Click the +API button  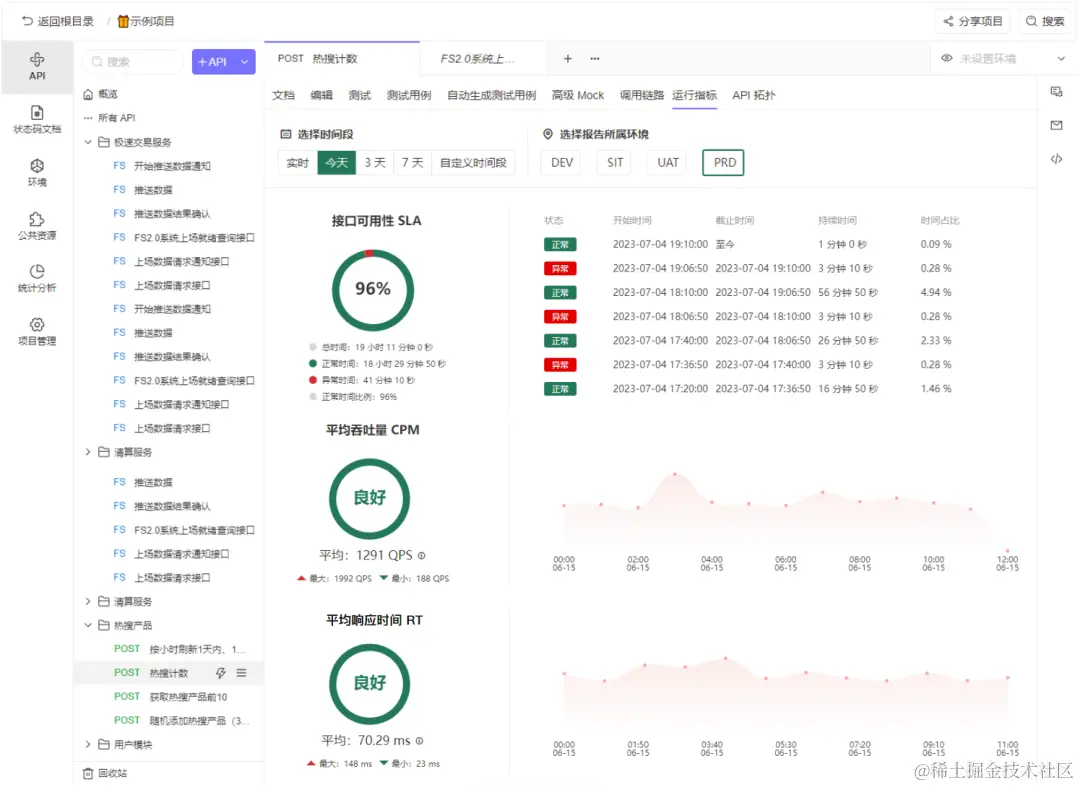[x=213, y=61]
